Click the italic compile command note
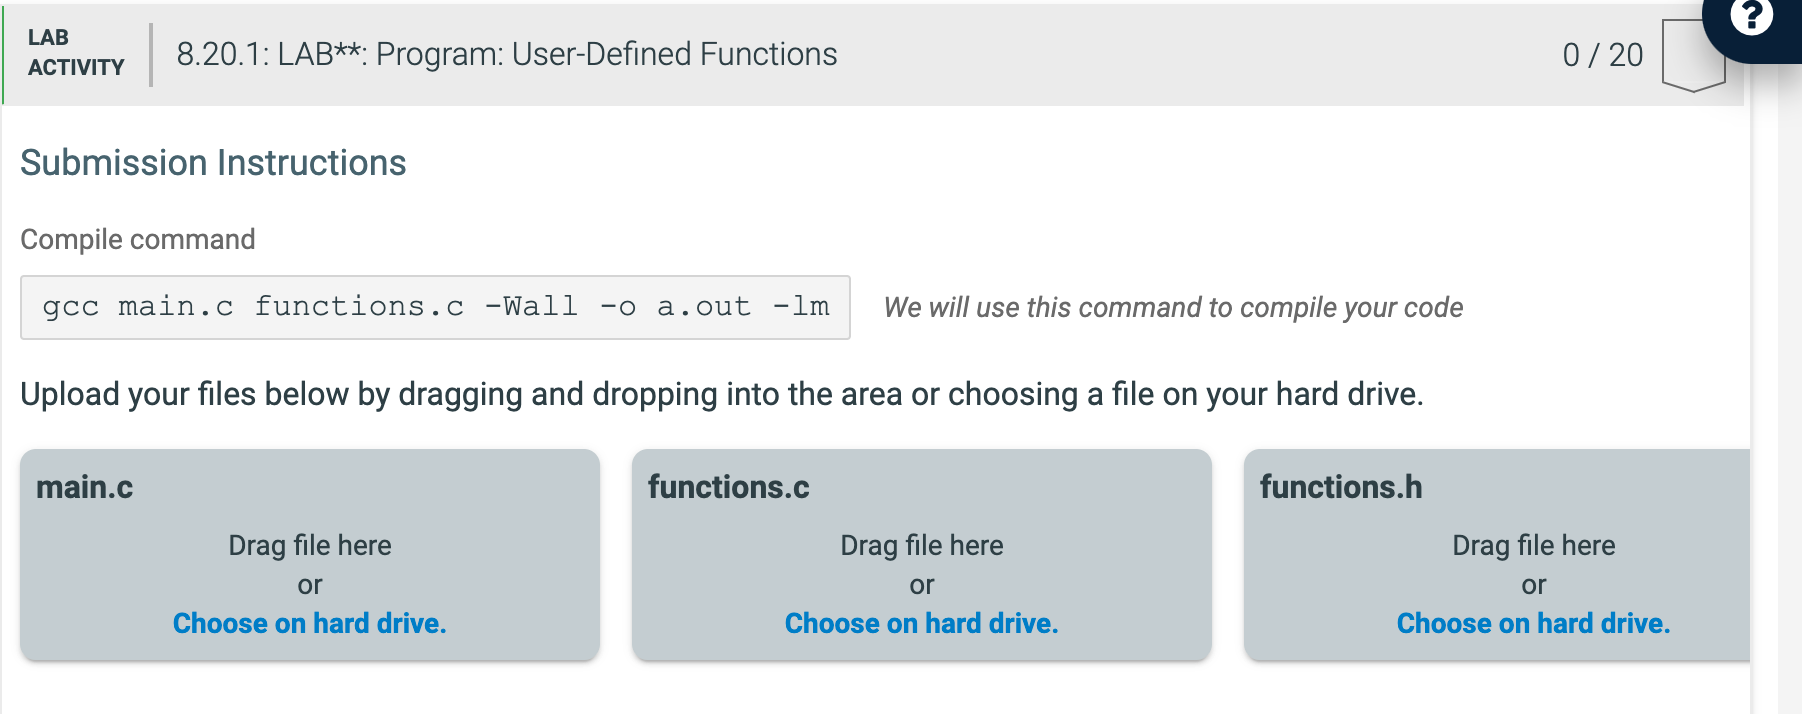Image resolution: width=1802 pixels, height=714 pixels. [1174, 308]
